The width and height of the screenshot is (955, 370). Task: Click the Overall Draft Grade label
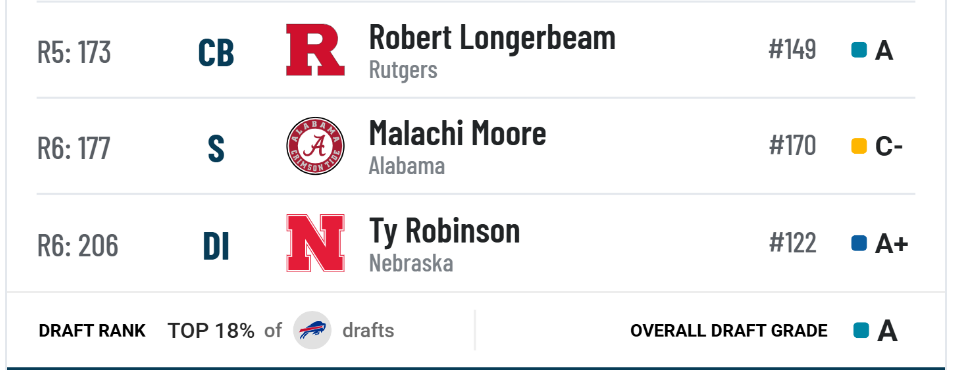[x=728, y=331]
